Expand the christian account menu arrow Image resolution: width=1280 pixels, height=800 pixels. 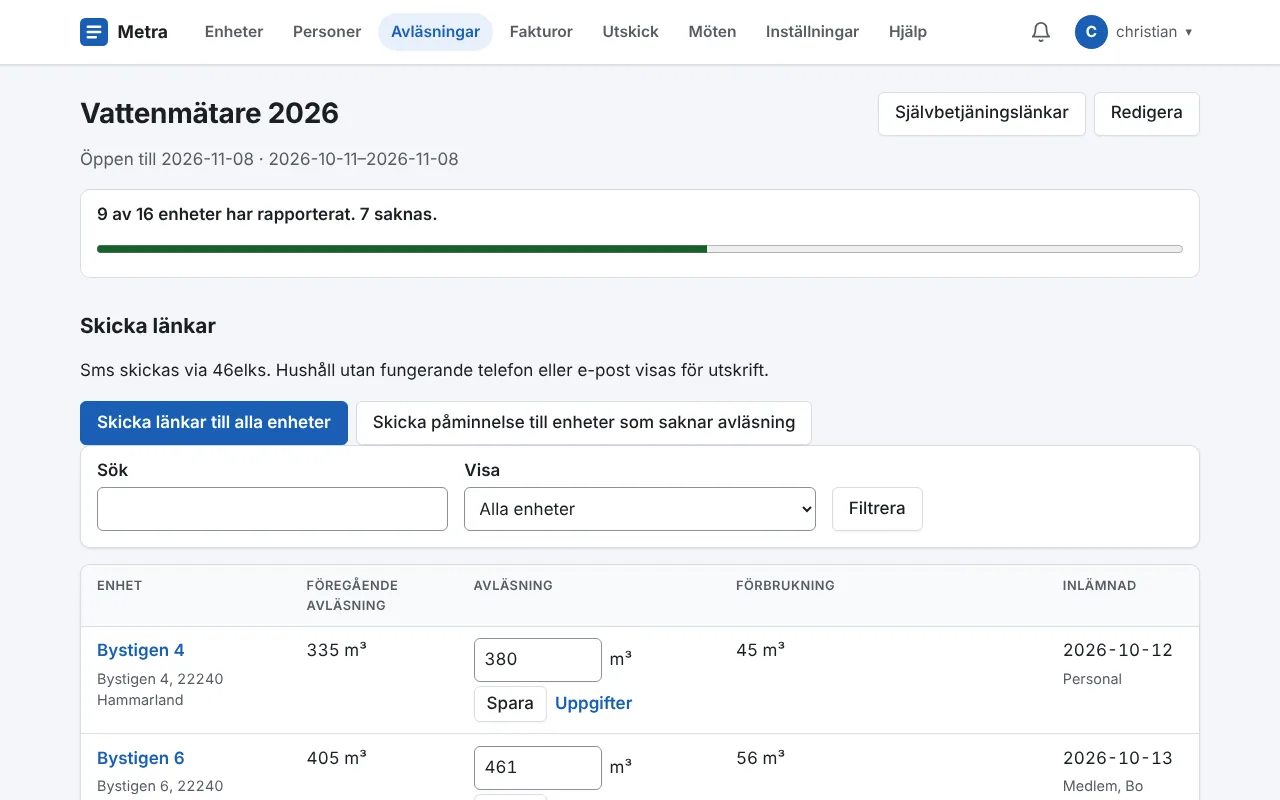(1189, 32)
